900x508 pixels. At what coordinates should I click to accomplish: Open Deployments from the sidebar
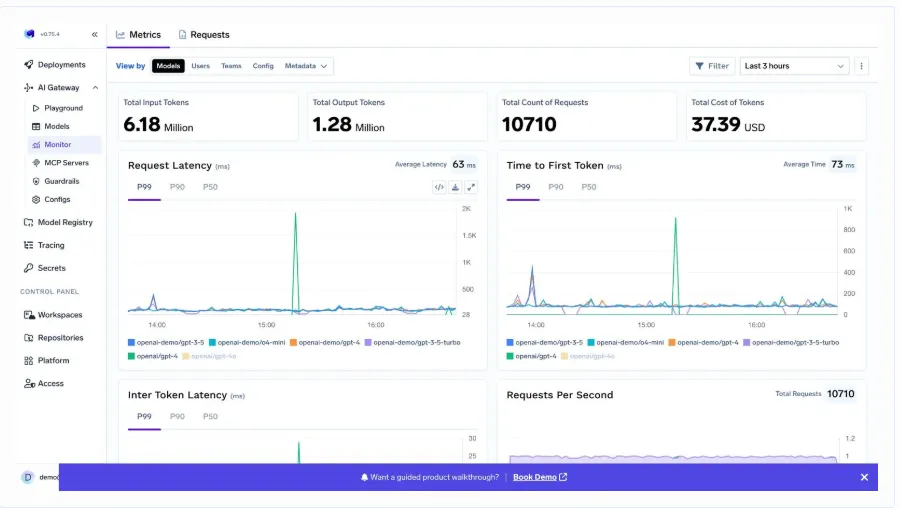[55, 65]
